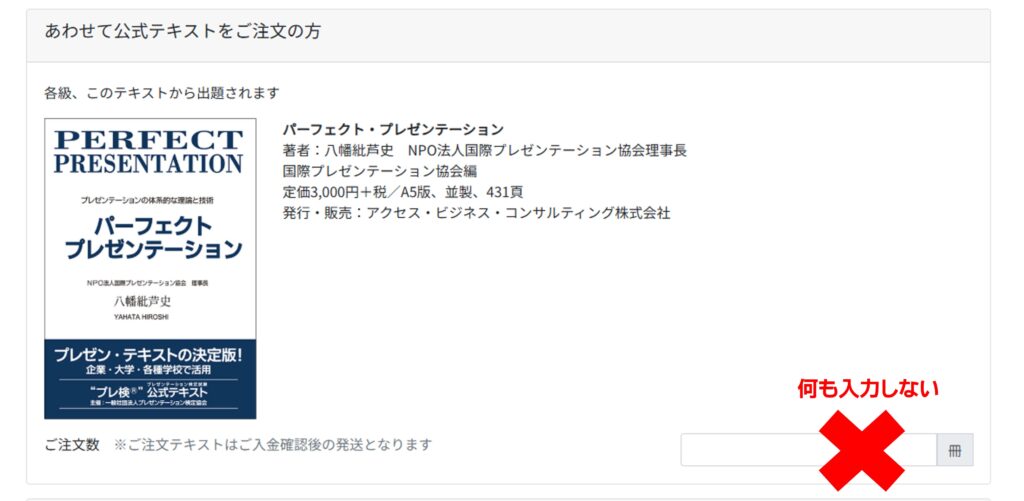Click the 各級、このテキストから出題されます text

coord(162,93)
